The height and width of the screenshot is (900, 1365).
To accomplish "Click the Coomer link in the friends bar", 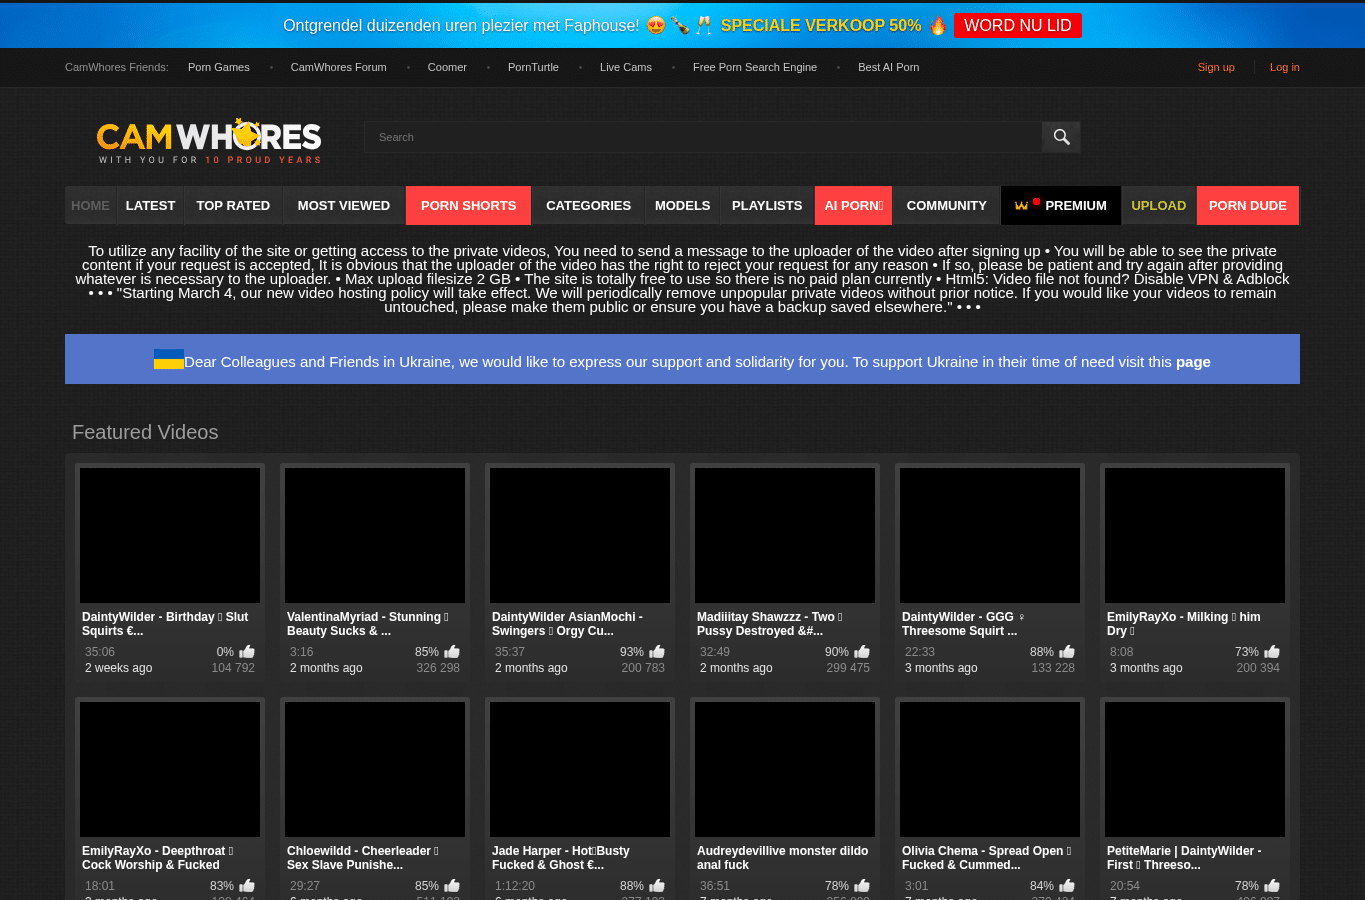I will pyautogui.click(x=447, y=67).
